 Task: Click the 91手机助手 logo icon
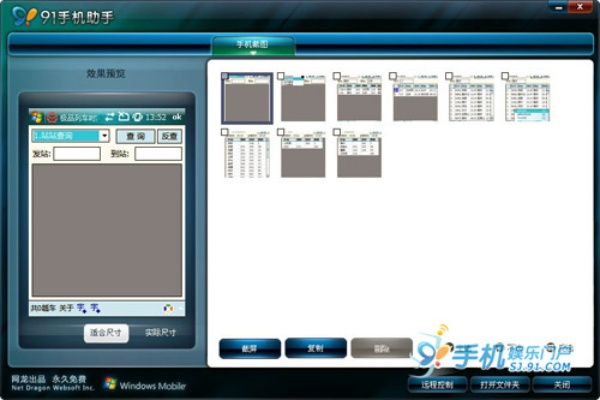pyautogui.click(x=21, y=16)
